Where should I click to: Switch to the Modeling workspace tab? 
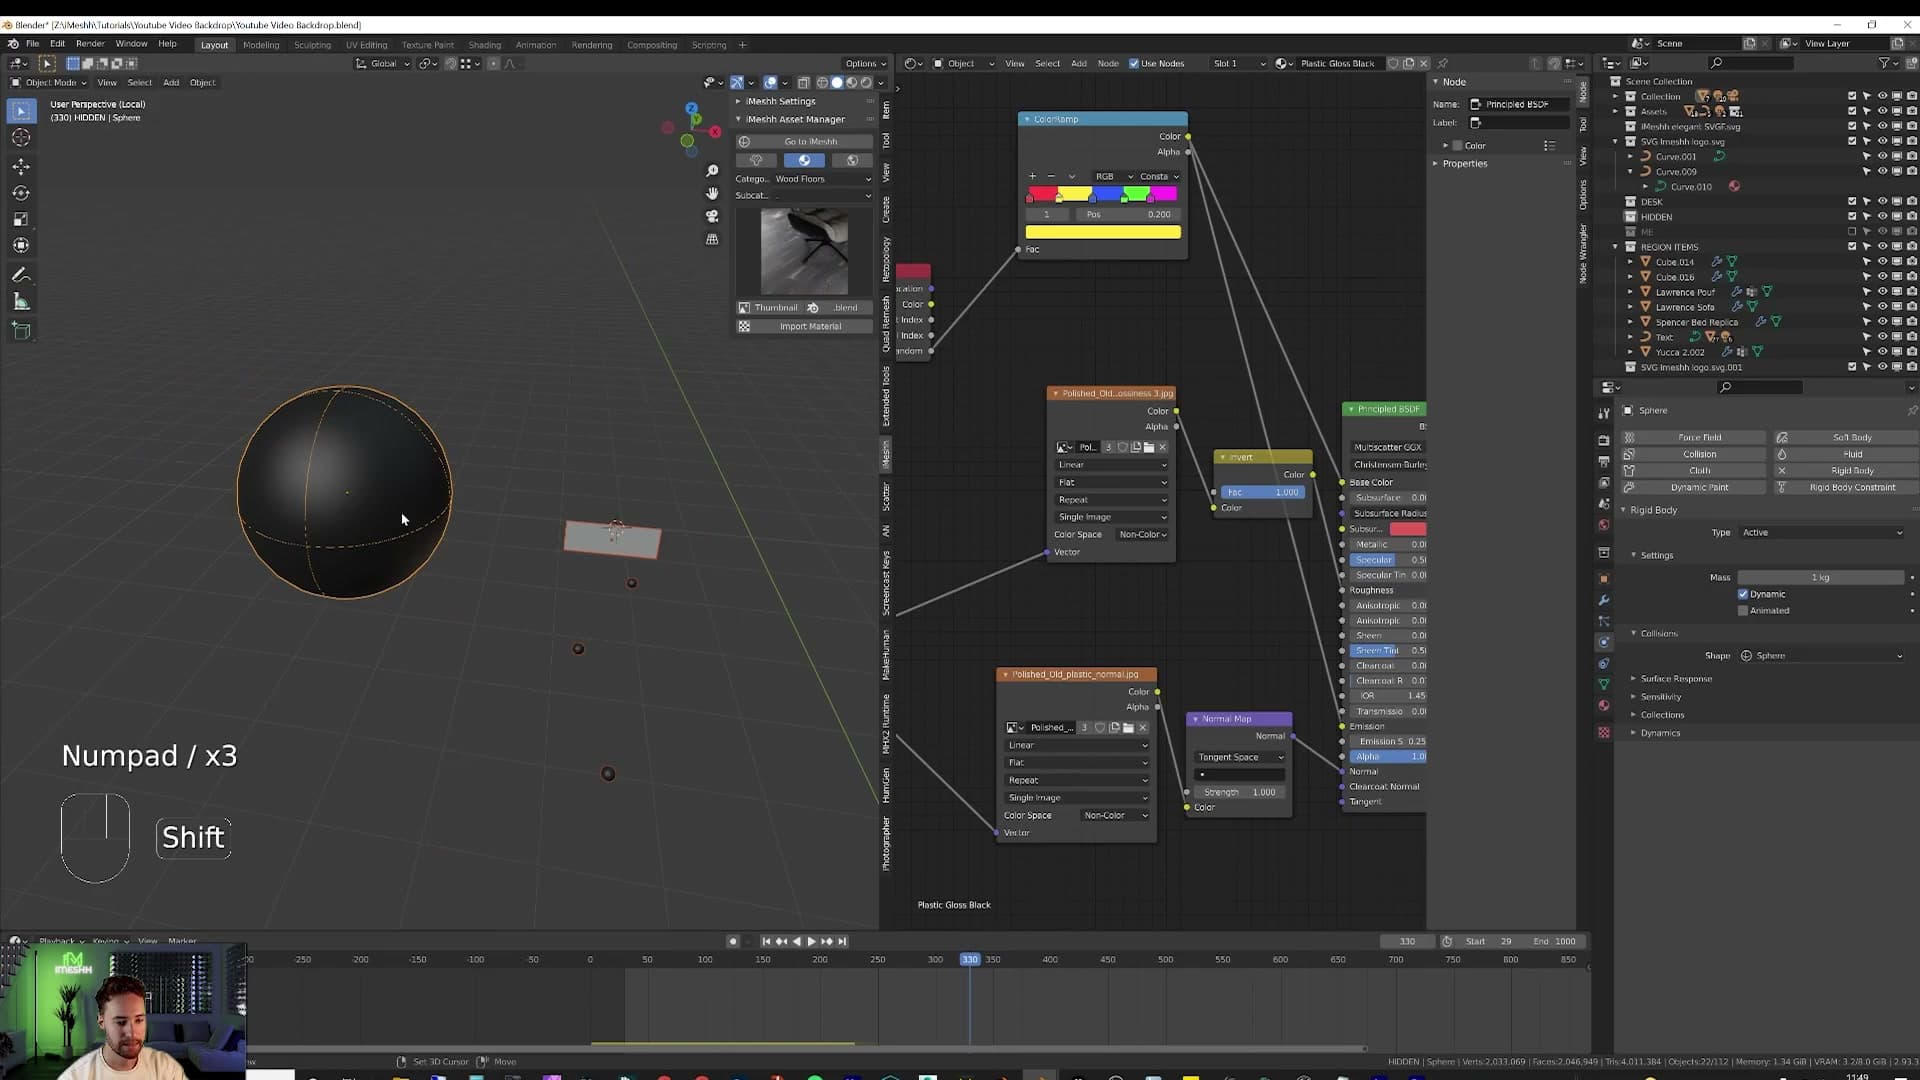pyautogui.click(x=261, y=45)
